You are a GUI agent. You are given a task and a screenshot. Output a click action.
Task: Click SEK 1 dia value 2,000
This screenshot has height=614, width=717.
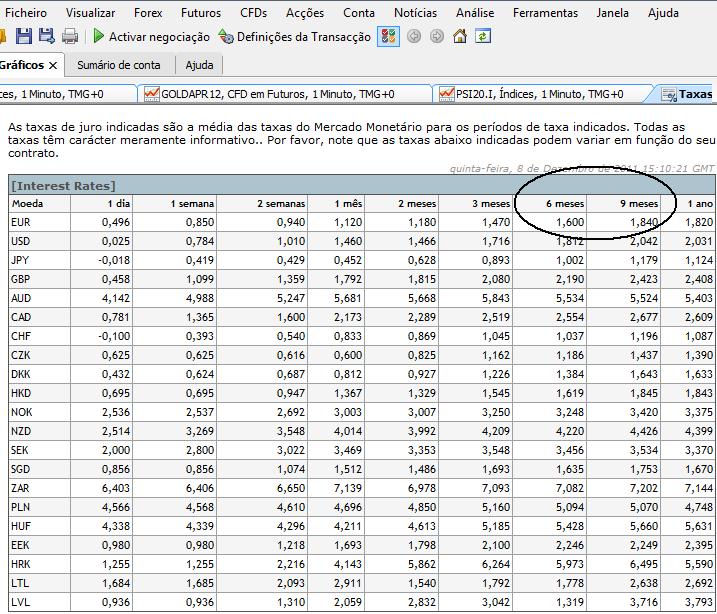coord(116,450)
